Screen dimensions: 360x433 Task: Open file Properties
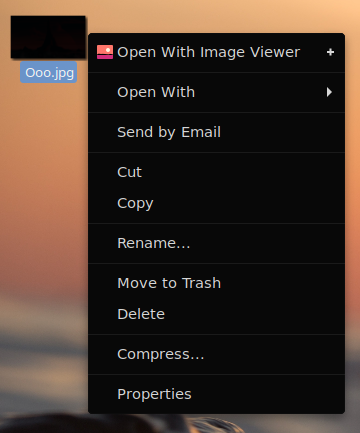(216, 394)
